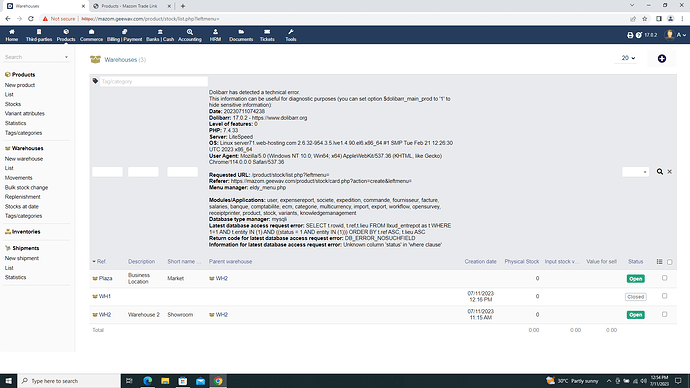Clear filters with the X icon
The width and height of the screenshot is (690, 388).
[669, 172]
